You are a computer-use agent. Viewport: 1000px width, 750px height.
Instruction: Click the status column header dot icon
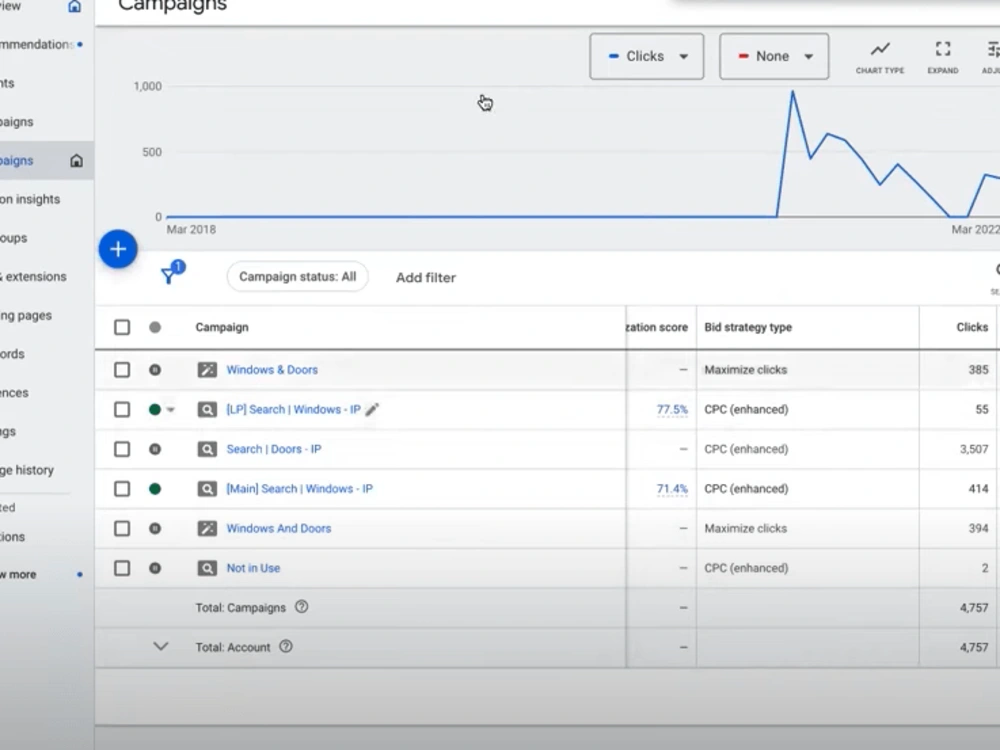(155, 327)
